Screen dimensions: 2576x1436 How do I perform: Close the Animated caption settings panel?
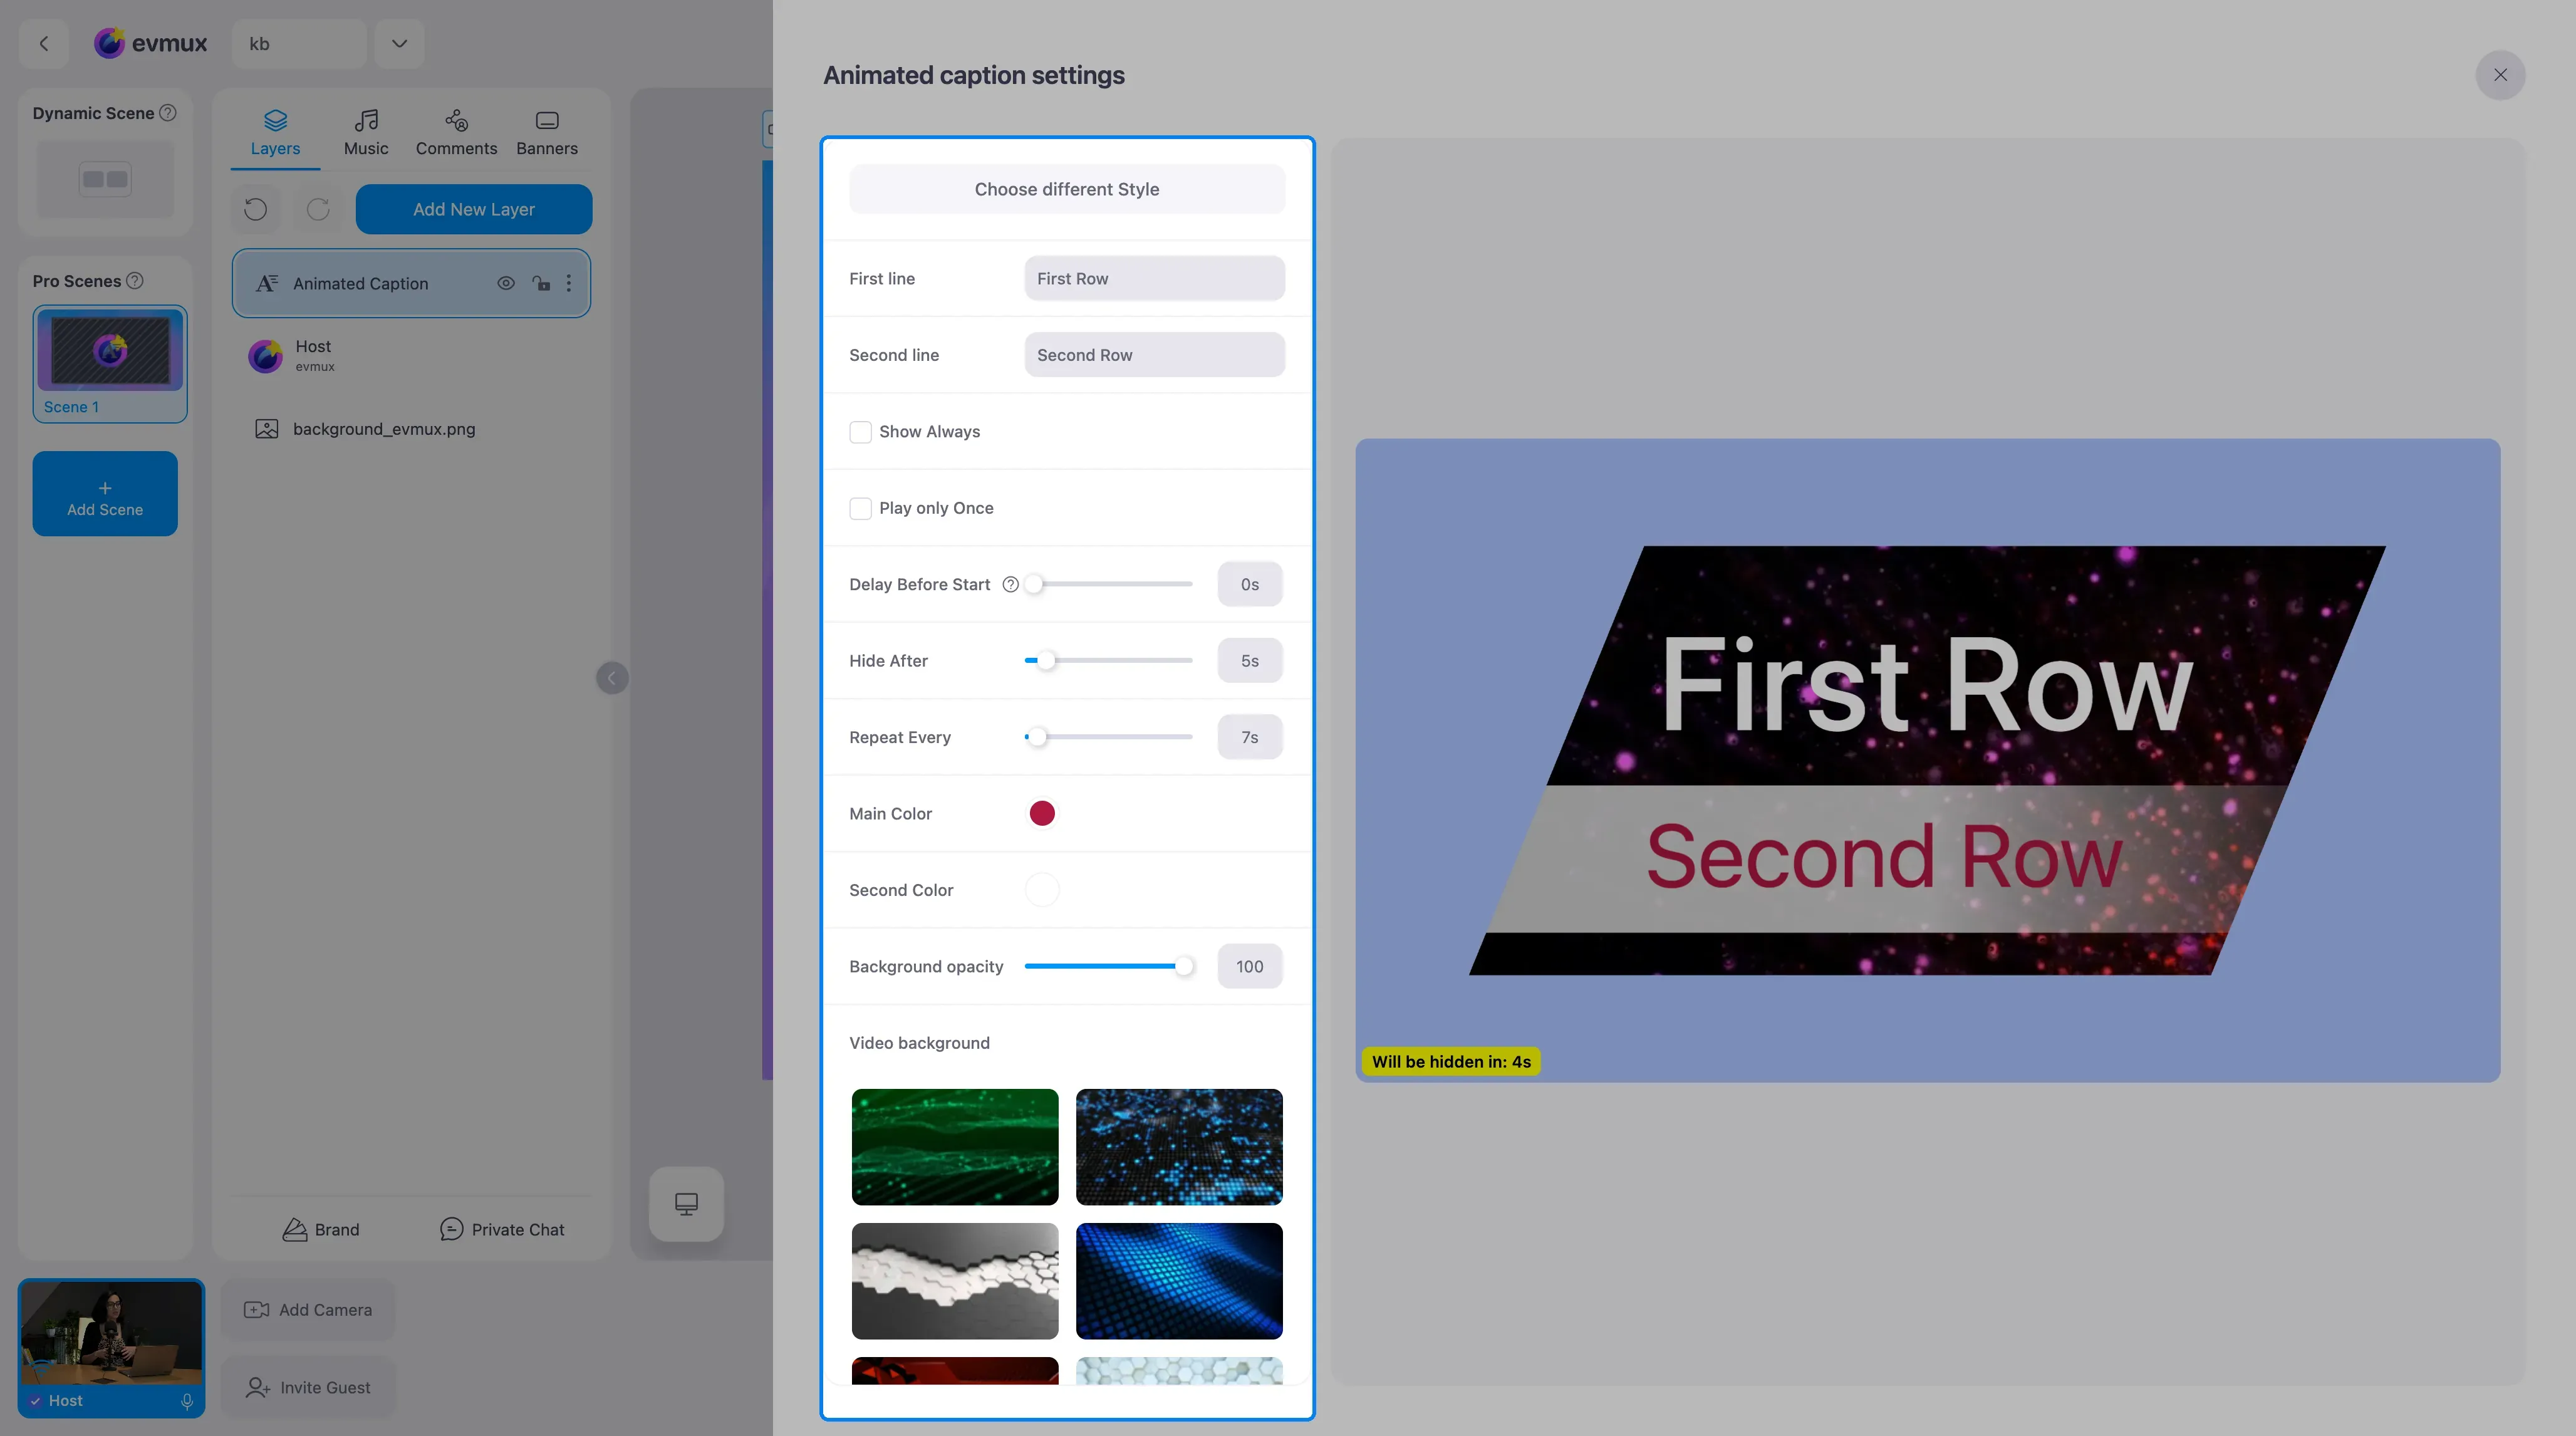coord(2500,75)
